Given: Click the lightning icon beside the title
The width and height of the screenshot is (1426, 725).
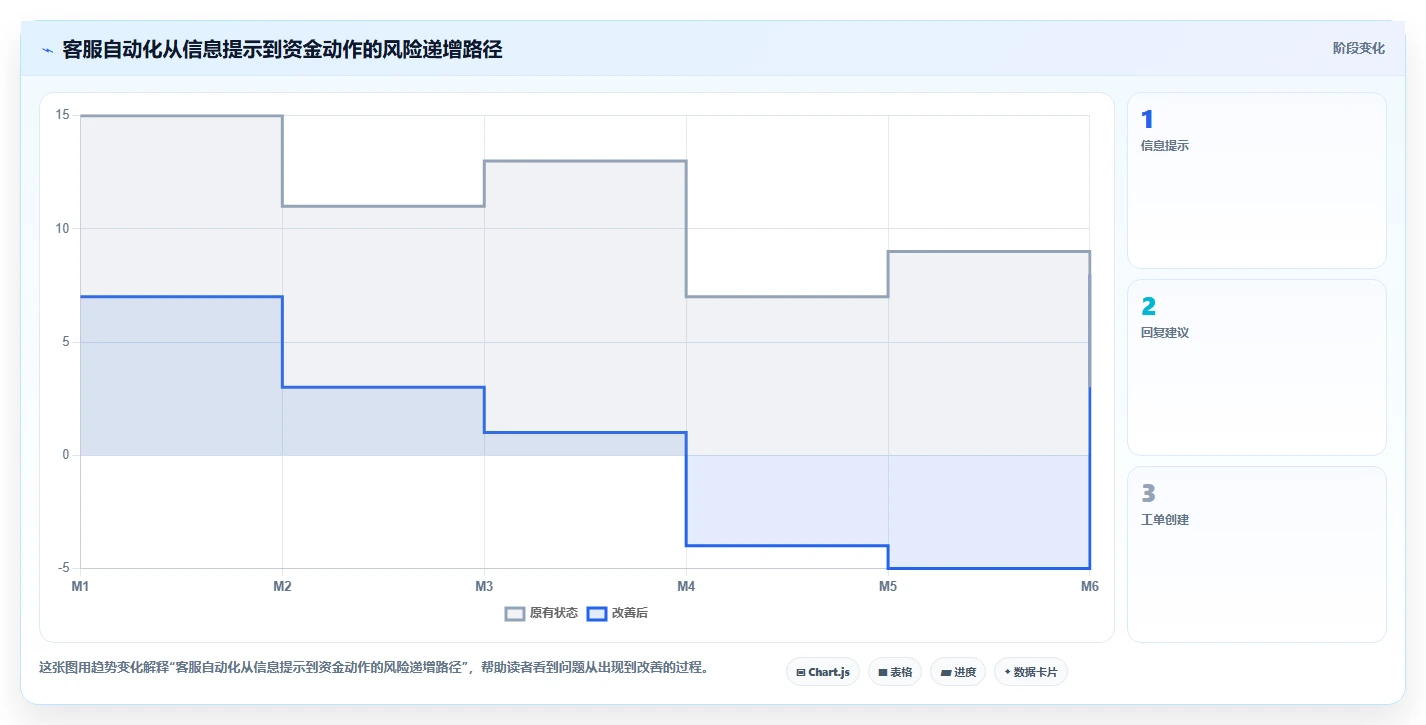Looking at the screenshot, I should pyautogui.click(x=47, y=50).
